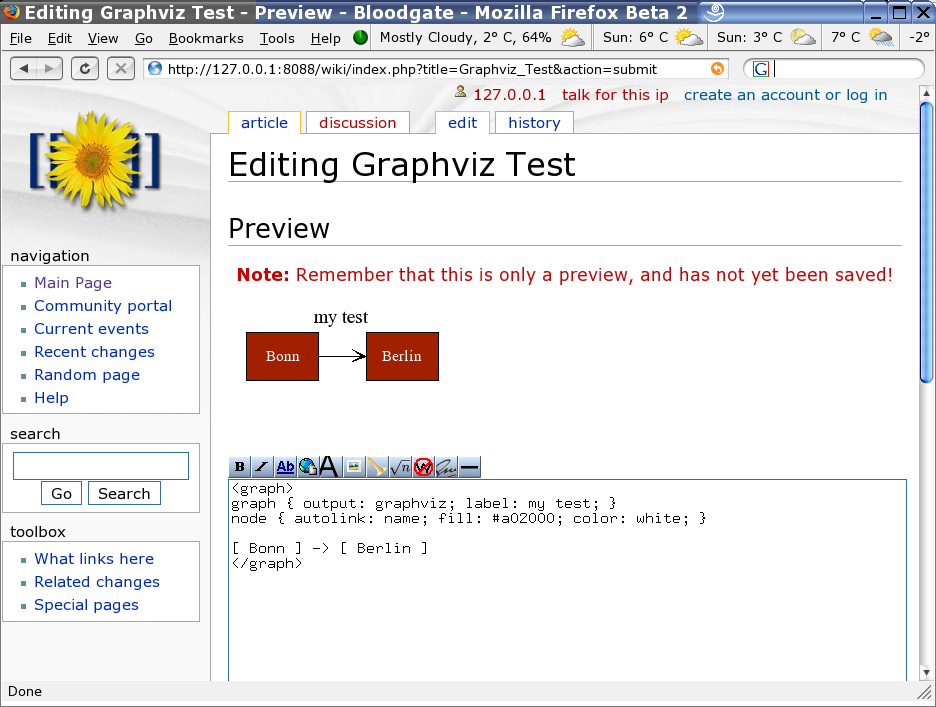Screen dimensions: 936x707
Task: Click the create an account or log in link
Action: pyautogui.click(x=785, y=95)
